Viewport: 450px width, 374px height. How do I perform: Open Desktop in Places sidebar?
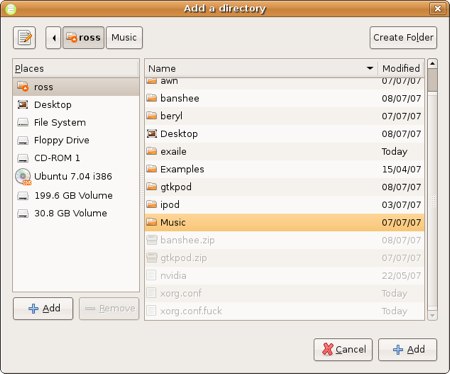pos(76,105)
